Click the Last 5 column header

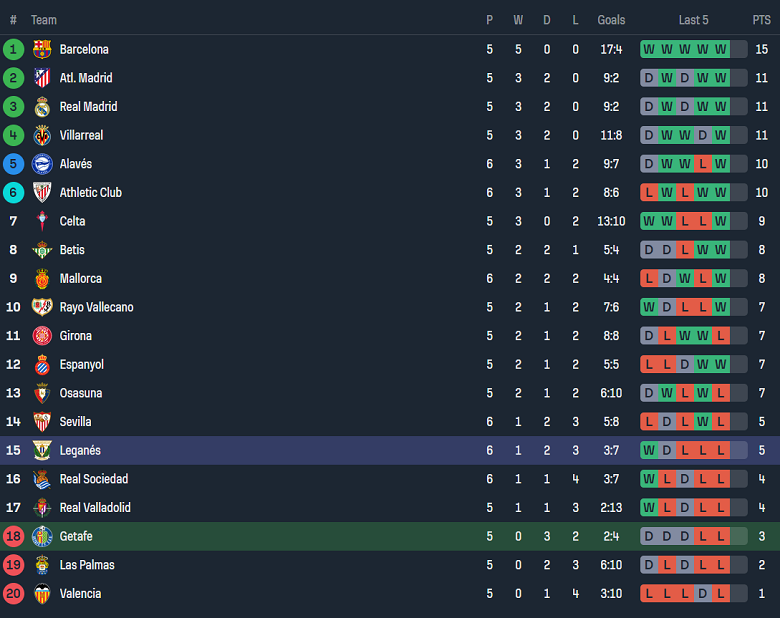pos(694,20)
